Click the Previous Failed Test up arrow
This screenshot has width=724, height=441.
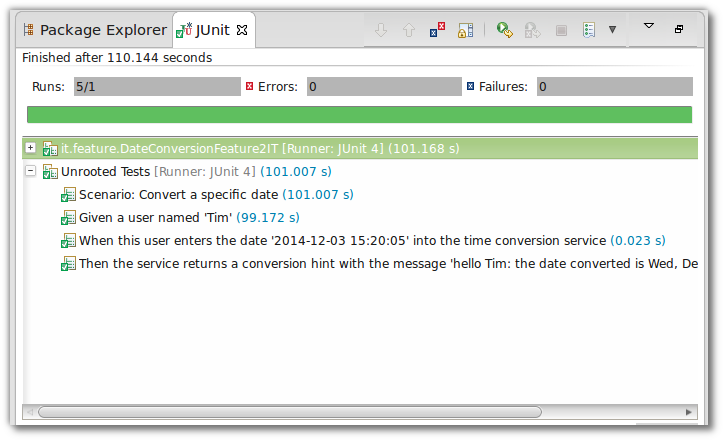[408, 30]
